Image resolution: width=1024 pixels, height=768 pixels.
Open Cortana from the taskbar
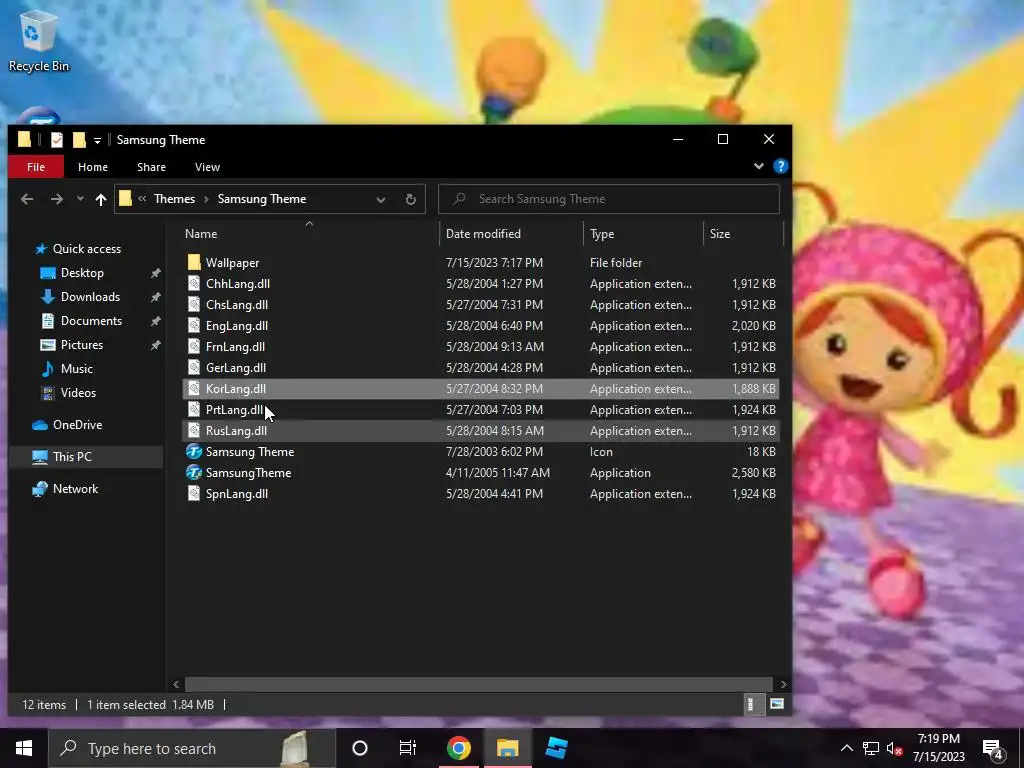(360, 748)
